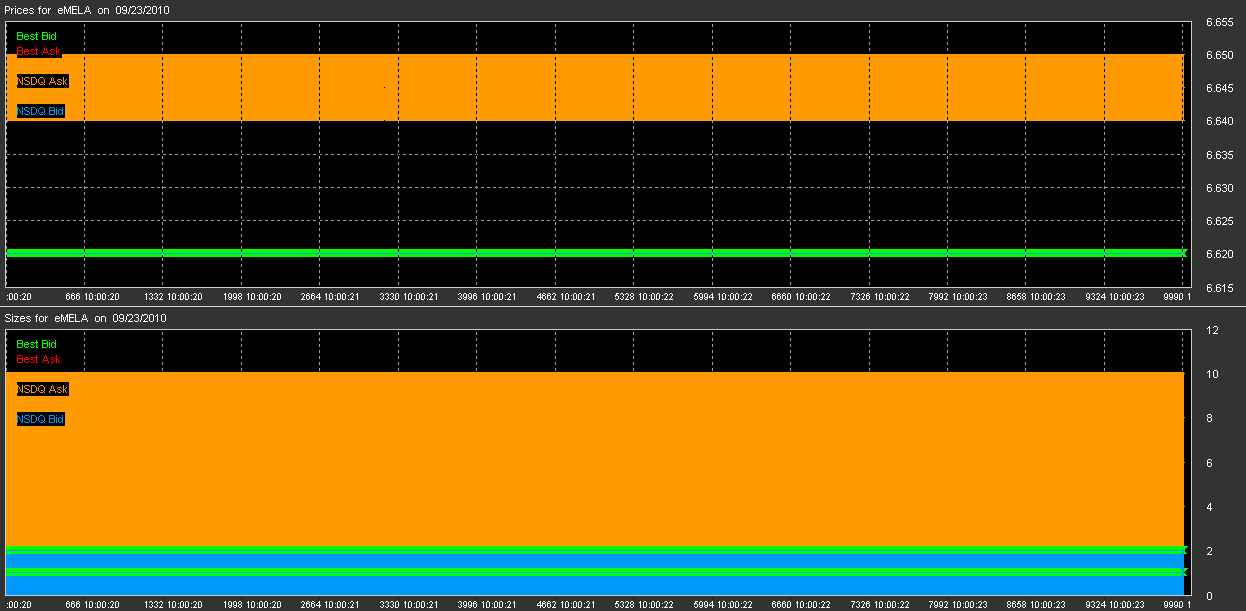Click the 12 label on Sizes axis
The width and height of the screenshot is (1246, 611).
(x=1211, y=330)
